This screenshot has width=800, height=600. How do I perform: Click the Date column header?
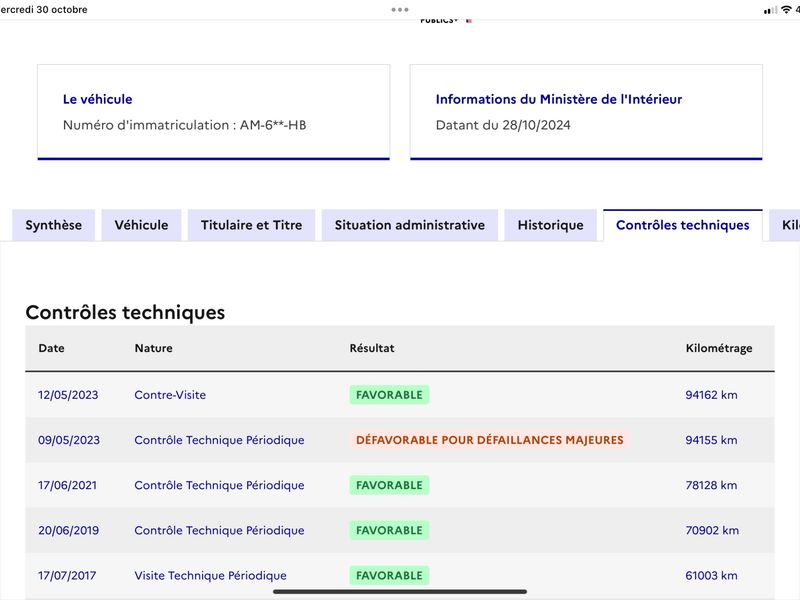pyautogui.click(x=52, y=348)
